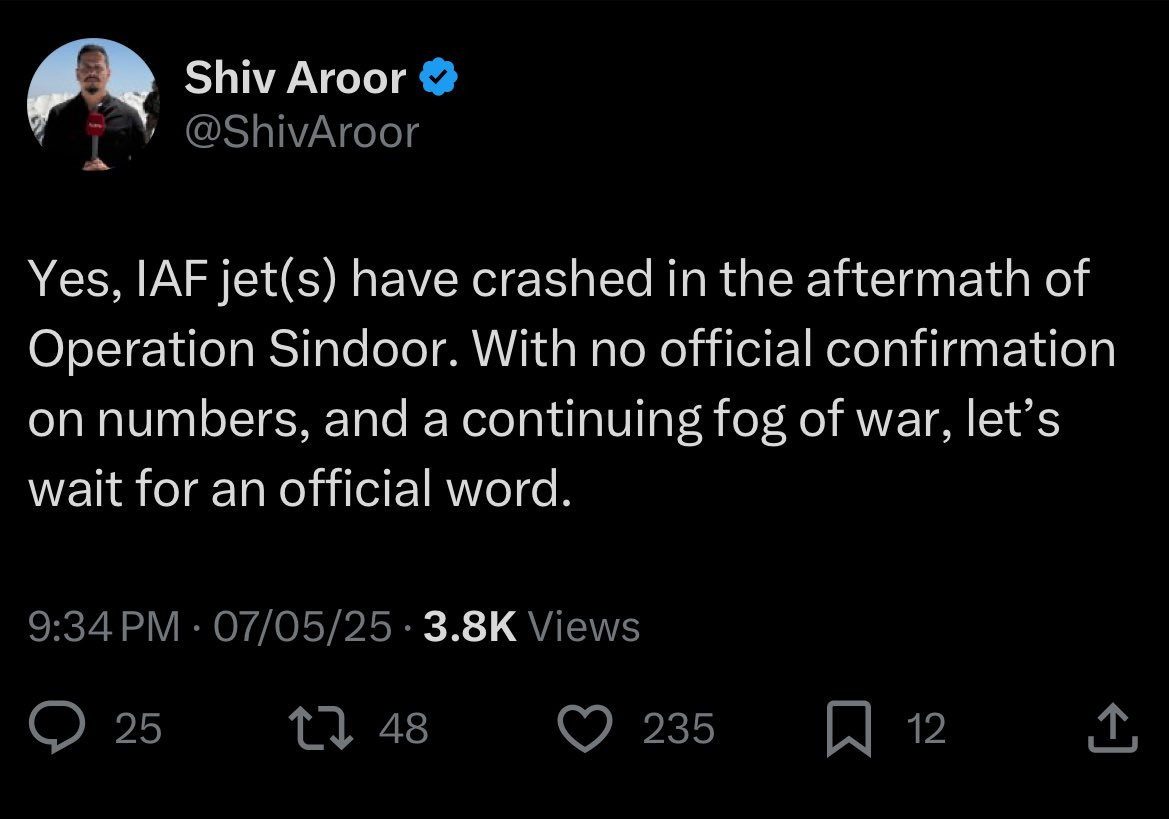Bookmark this tweet using the bookmark icon

851,728
